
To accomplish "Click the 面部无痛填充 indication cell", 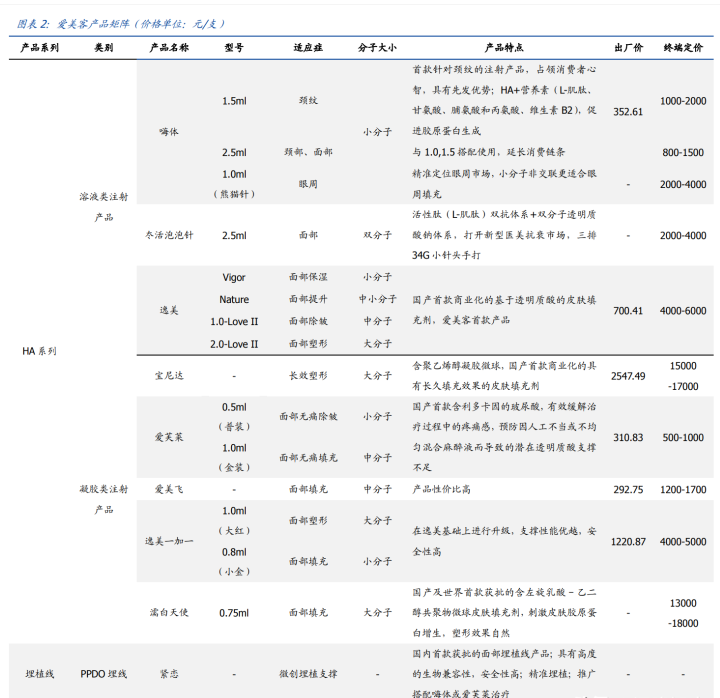I will click(308, 457).
